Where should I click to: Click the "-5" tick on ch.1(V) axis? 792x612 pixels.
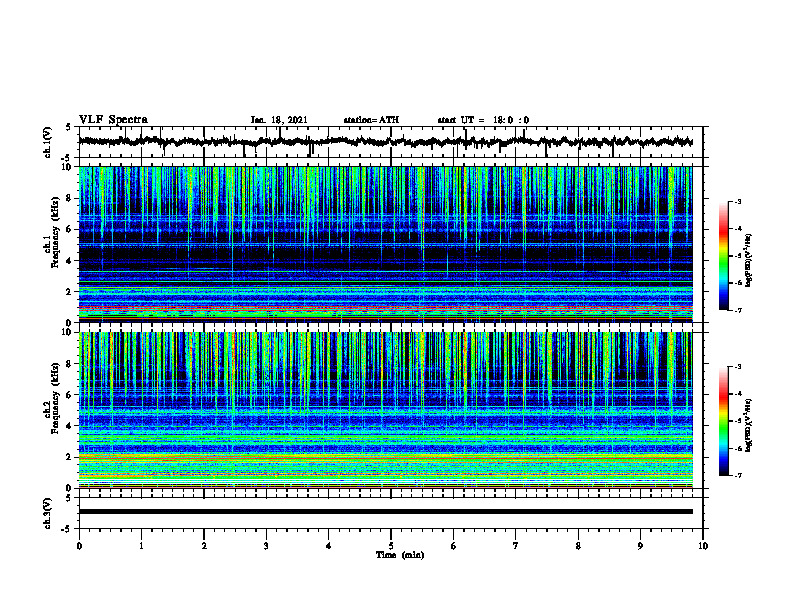[66, 158]
